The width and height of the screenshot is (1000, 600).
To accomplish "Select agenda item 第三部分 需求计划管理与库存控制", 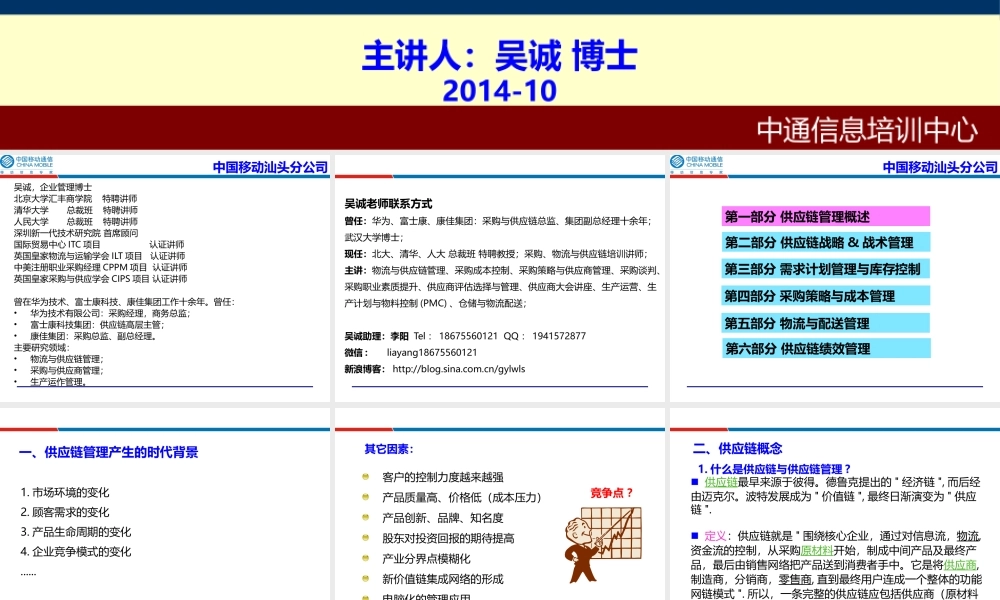I will pos(826,269).
